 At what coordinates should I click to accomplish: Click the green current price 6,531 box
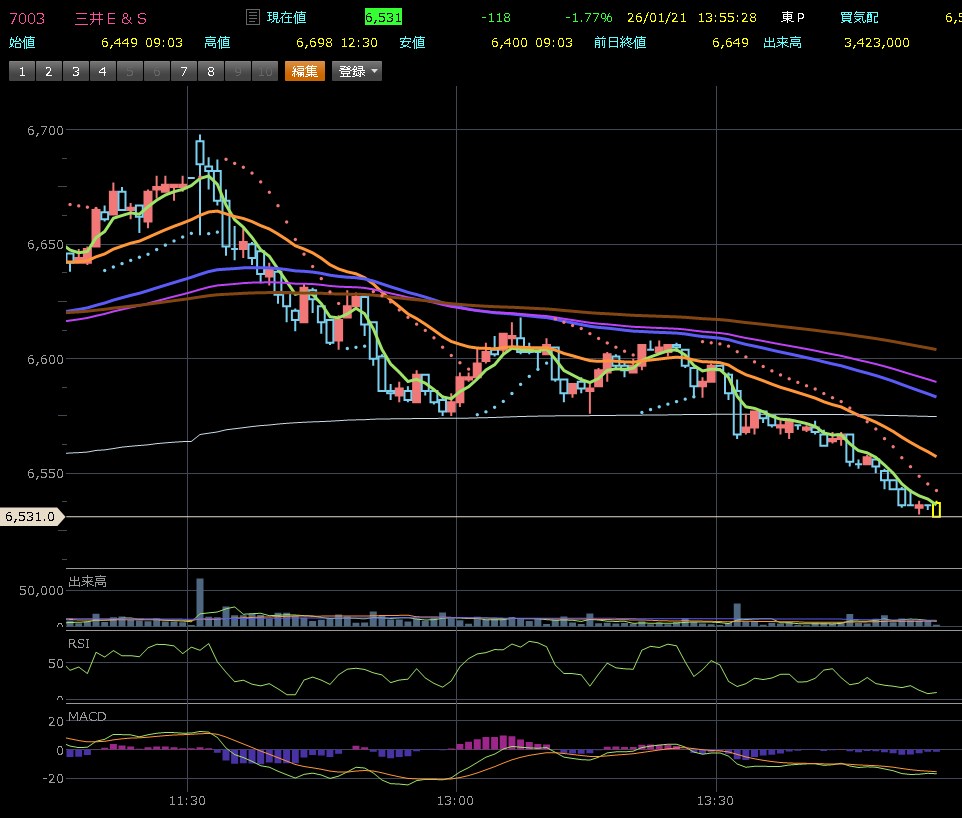click(x=383, y=18)
